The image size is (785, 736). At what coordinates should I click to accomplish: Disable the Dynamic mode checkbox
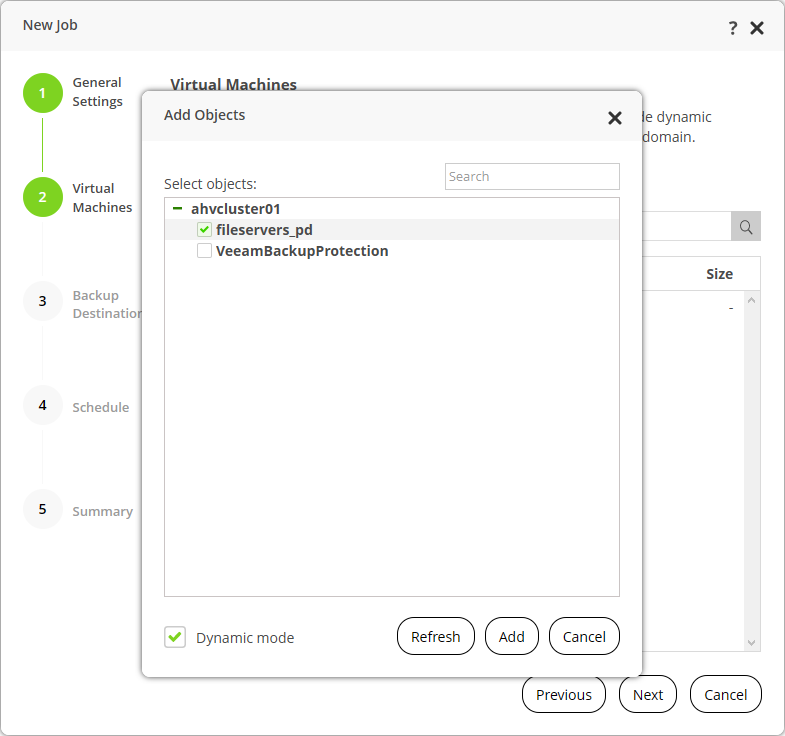click(x=175, y=637)
